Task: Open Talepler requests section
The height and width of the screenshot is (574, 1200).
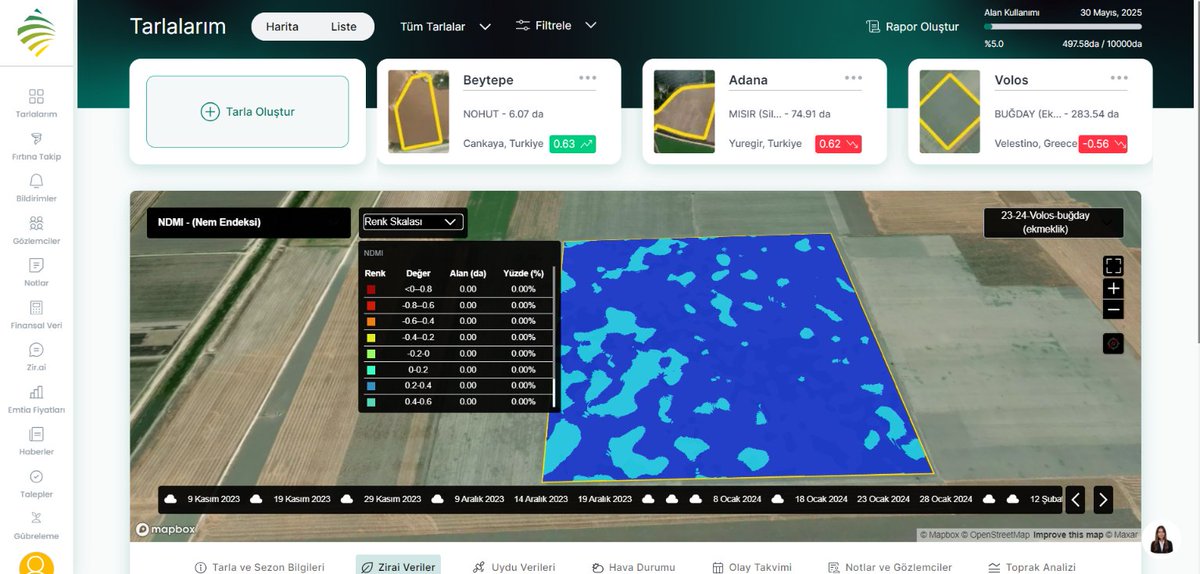Action: [x=36, y=483]
